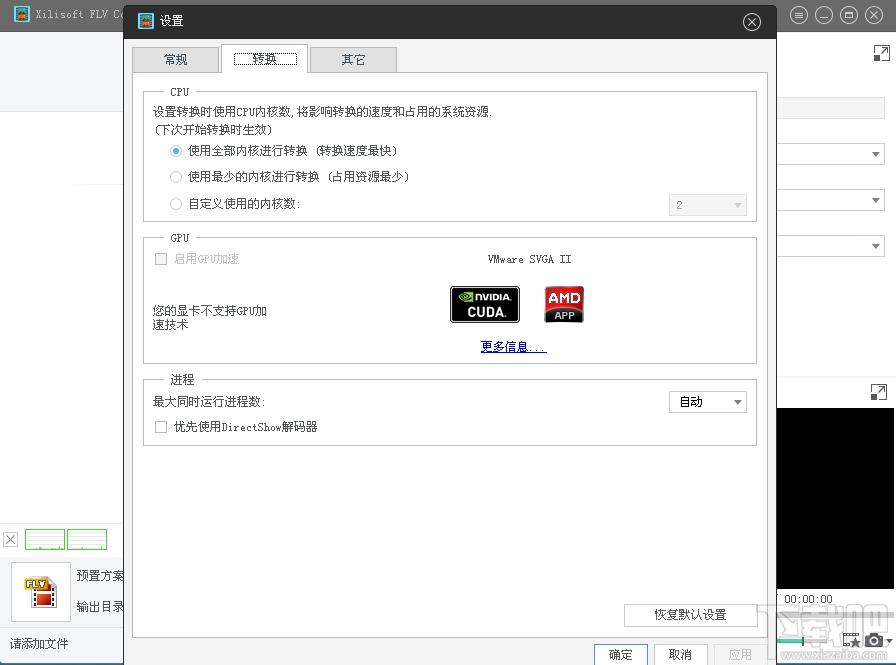Open the 最大同时运行进程数 dropdown
The image size is (896, 665).
coord(707,402)
